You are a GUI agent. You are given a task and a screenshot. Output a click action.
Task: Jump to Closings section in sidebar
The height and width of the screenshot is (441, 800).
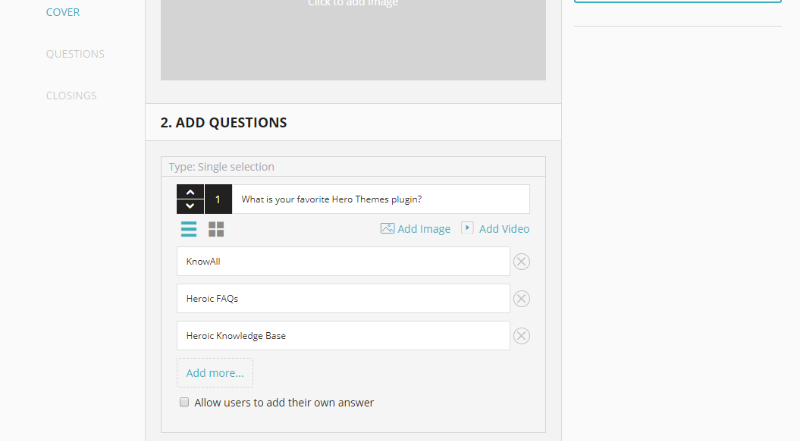71,96
